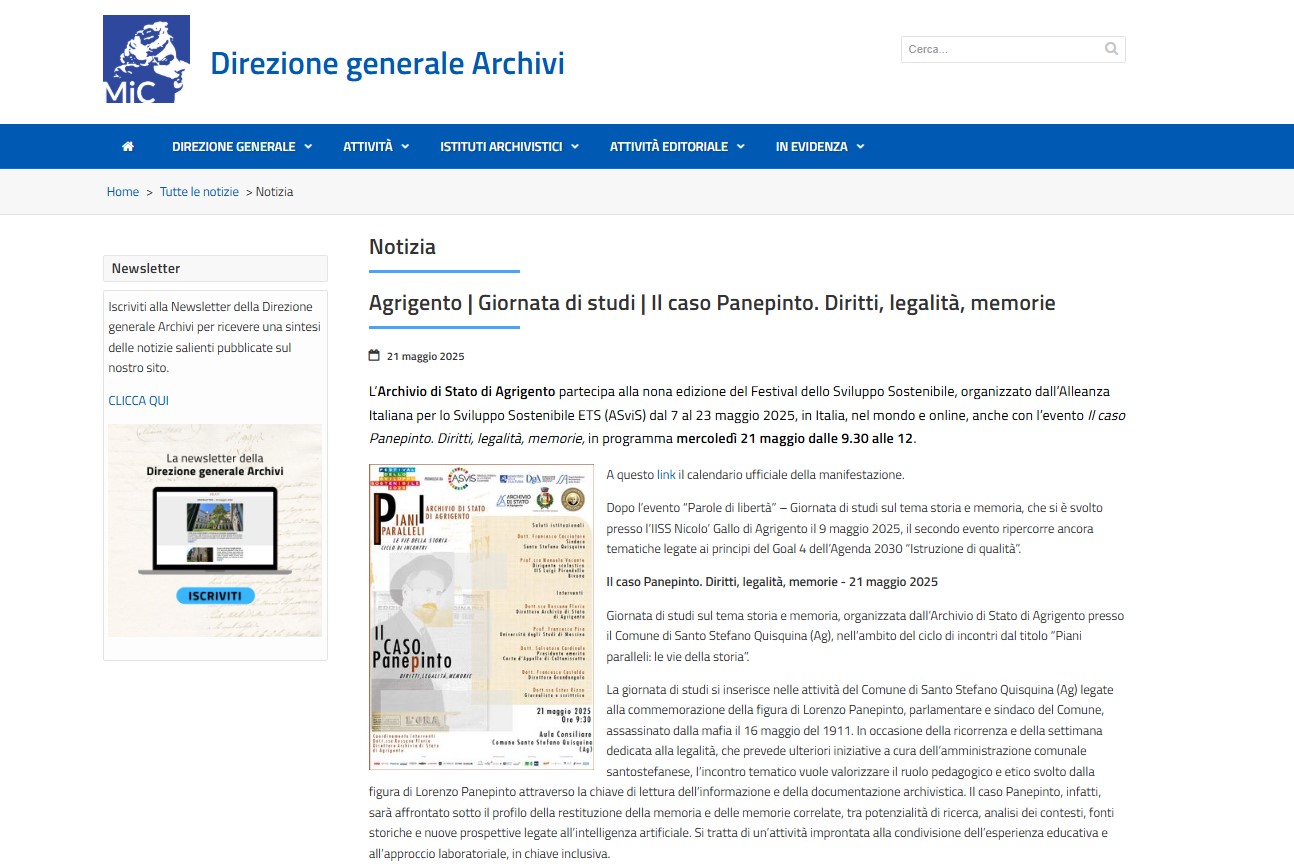Click the MiC logo in header
The width and height of the screenshot is (1294, 867).
pos(146,59)
